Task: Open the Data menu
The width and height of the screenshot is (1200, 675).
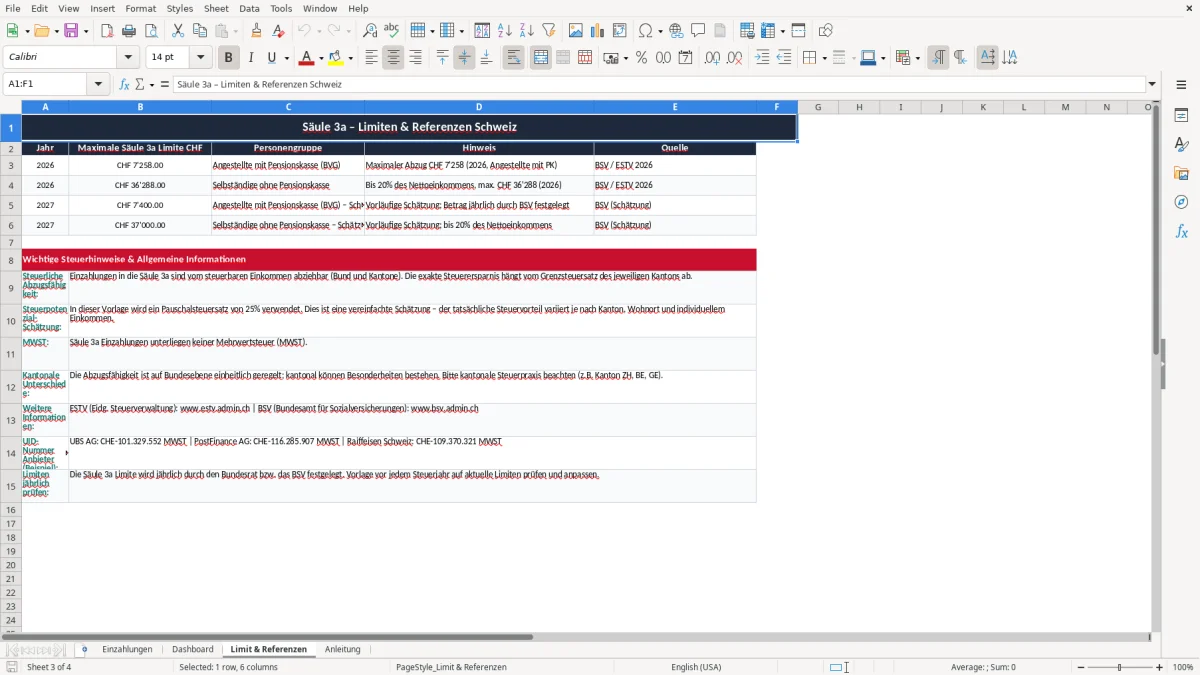Action: pos(249,8)
